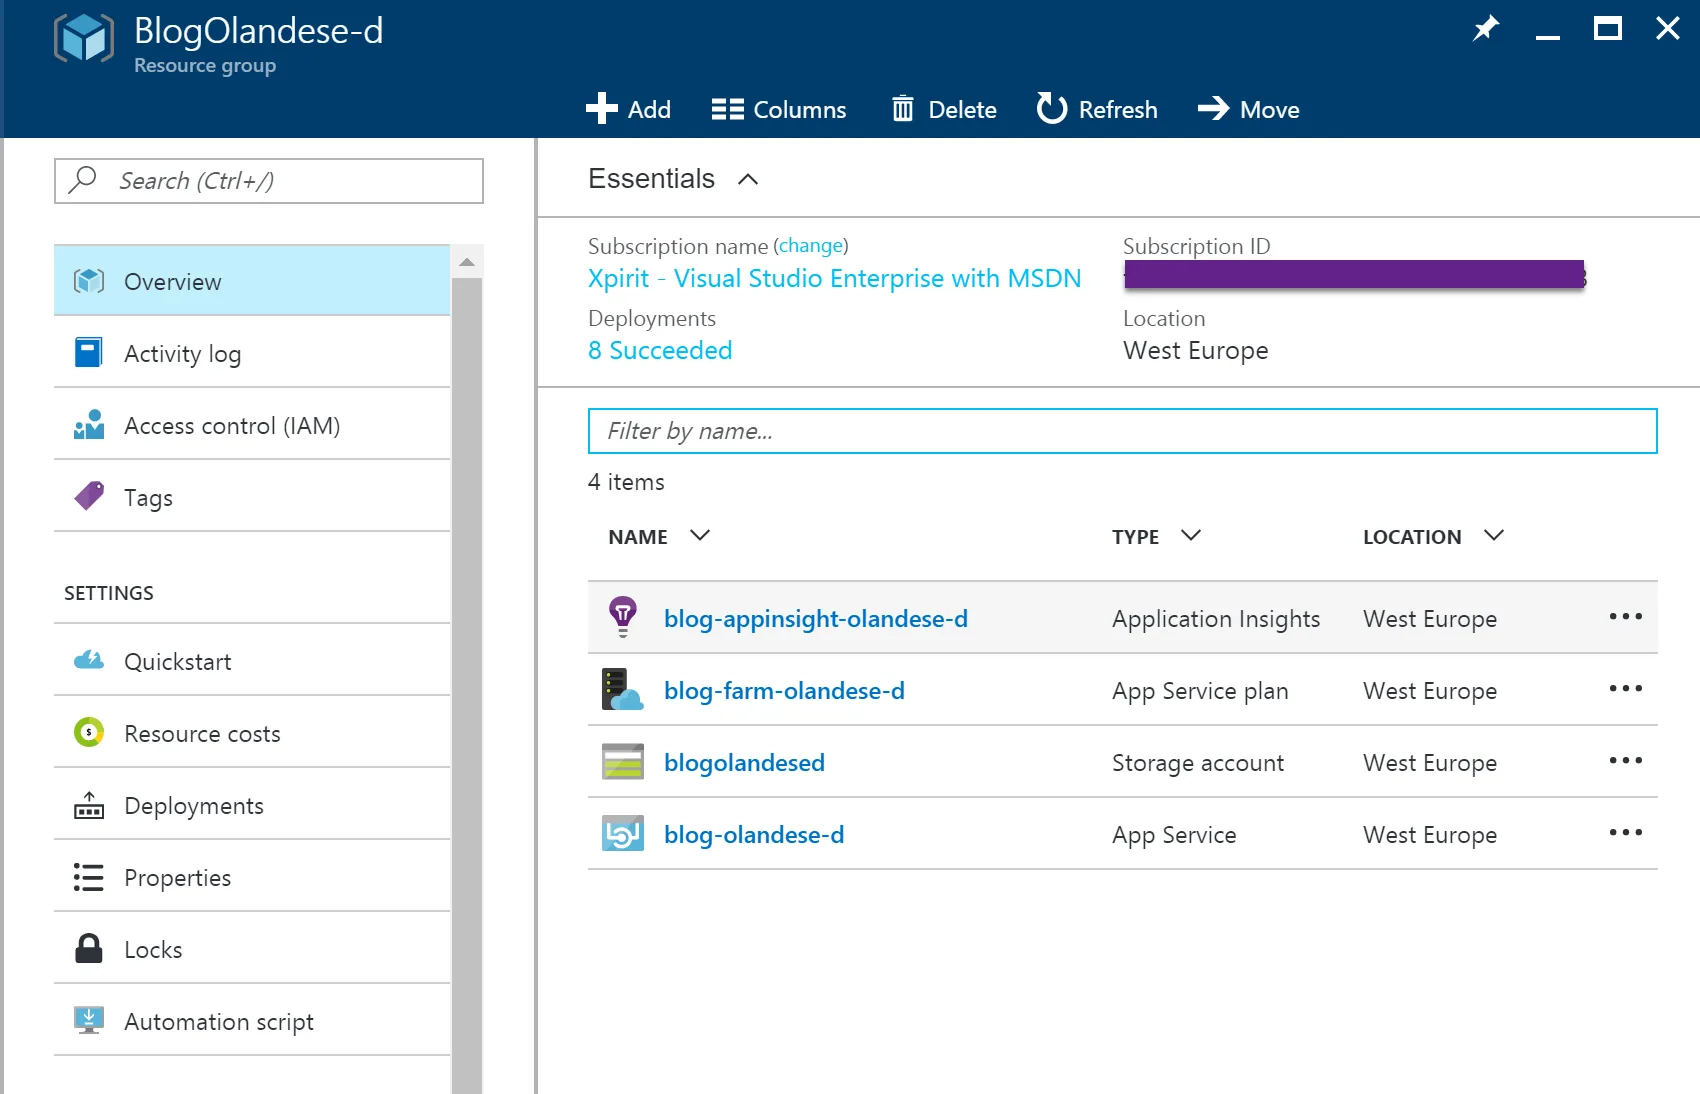Image resolution: width=1700 pixels, height=1094 pixels.
Task: Click the Add plus icon
Action: click(601, 108)
